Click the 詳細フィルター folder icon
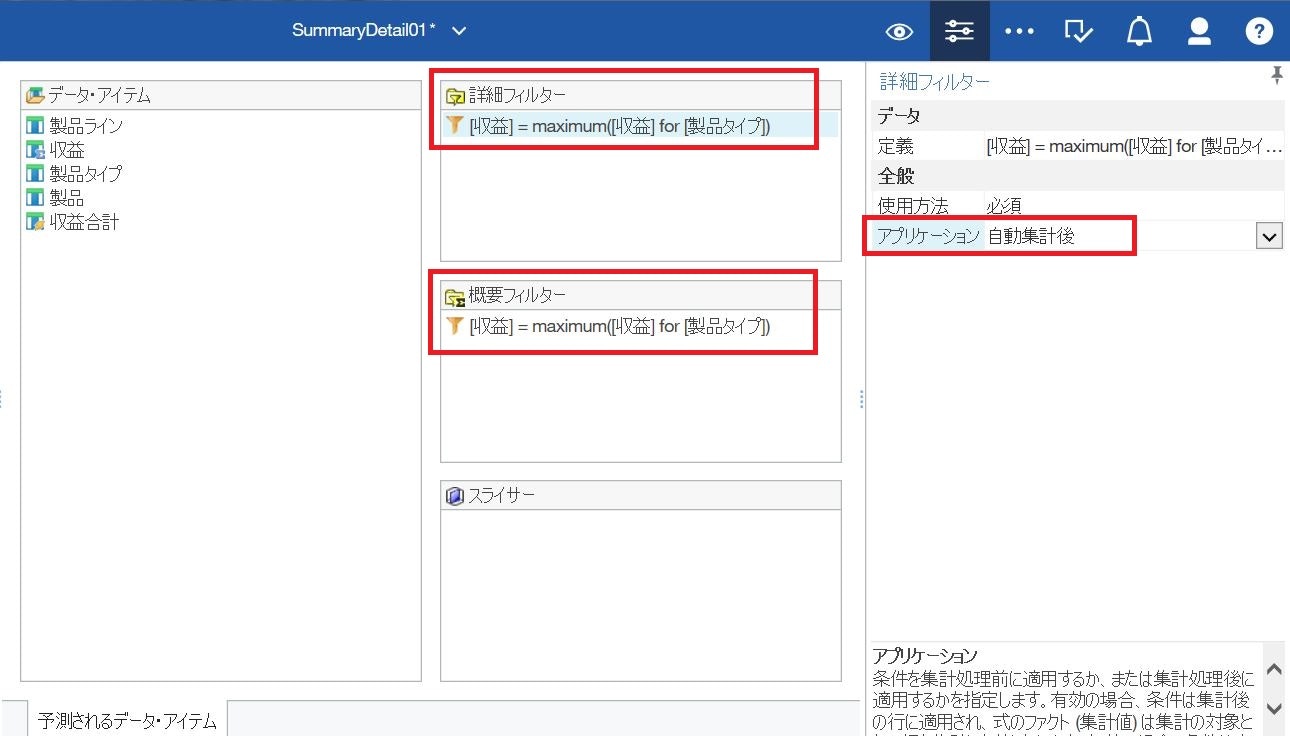This screenshot has height=736, width=1290. (x=455, y=95)
